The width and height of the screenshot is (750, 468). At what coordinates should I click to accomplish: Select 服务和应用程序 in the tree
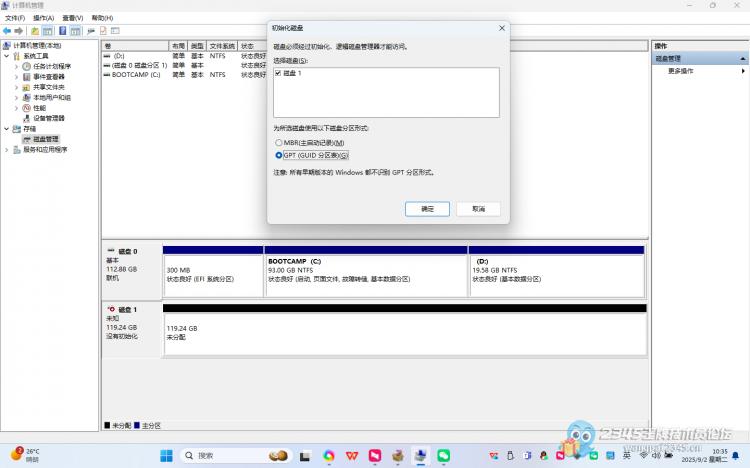[x=45, y=150]
